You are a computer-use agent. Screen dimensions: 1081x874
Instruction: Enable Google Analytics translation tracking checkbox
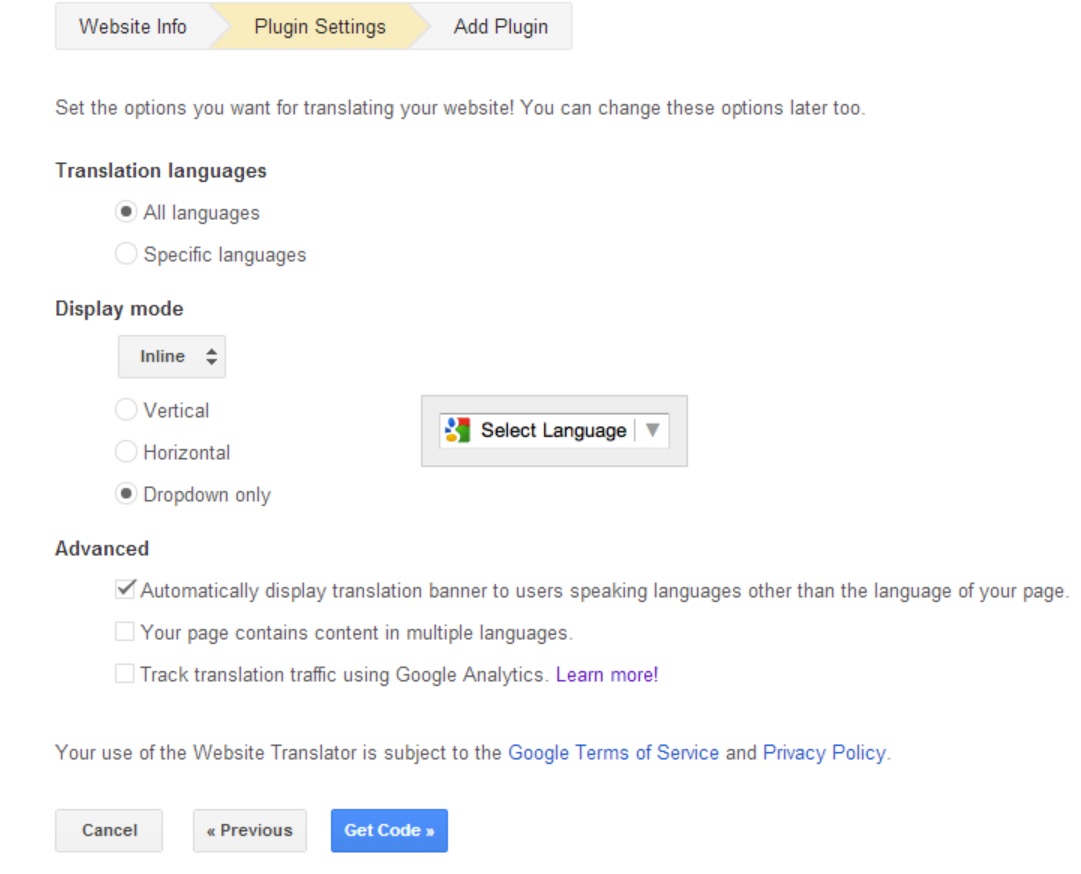click(125, 674)
